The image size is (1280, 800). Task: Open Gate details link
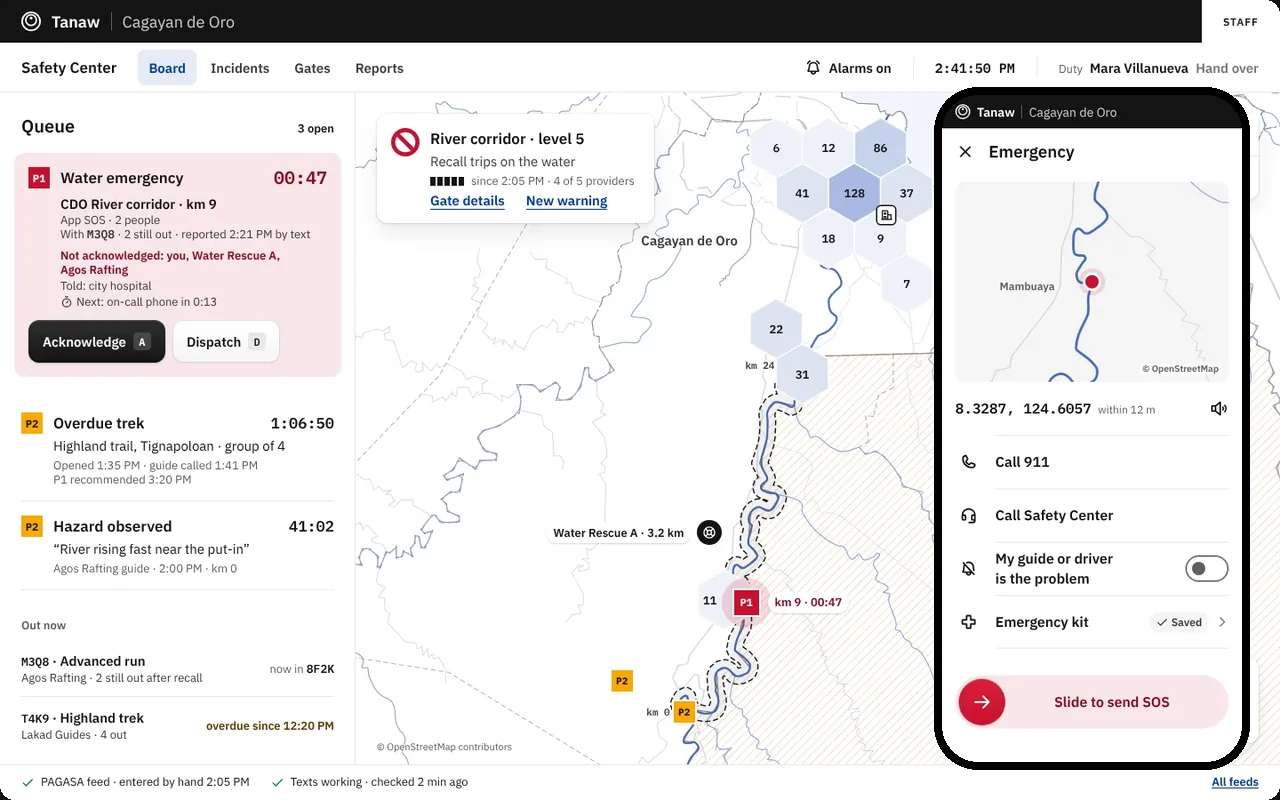pos(467,201)
